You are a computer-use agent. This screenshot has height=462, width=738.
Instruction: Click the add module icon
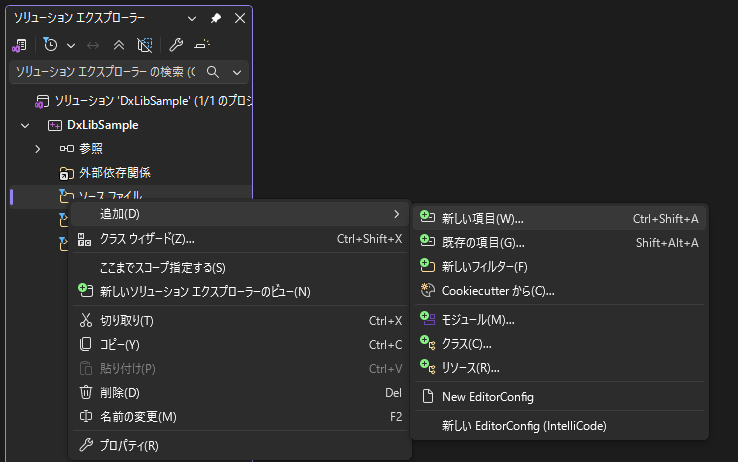click(427, 319)
